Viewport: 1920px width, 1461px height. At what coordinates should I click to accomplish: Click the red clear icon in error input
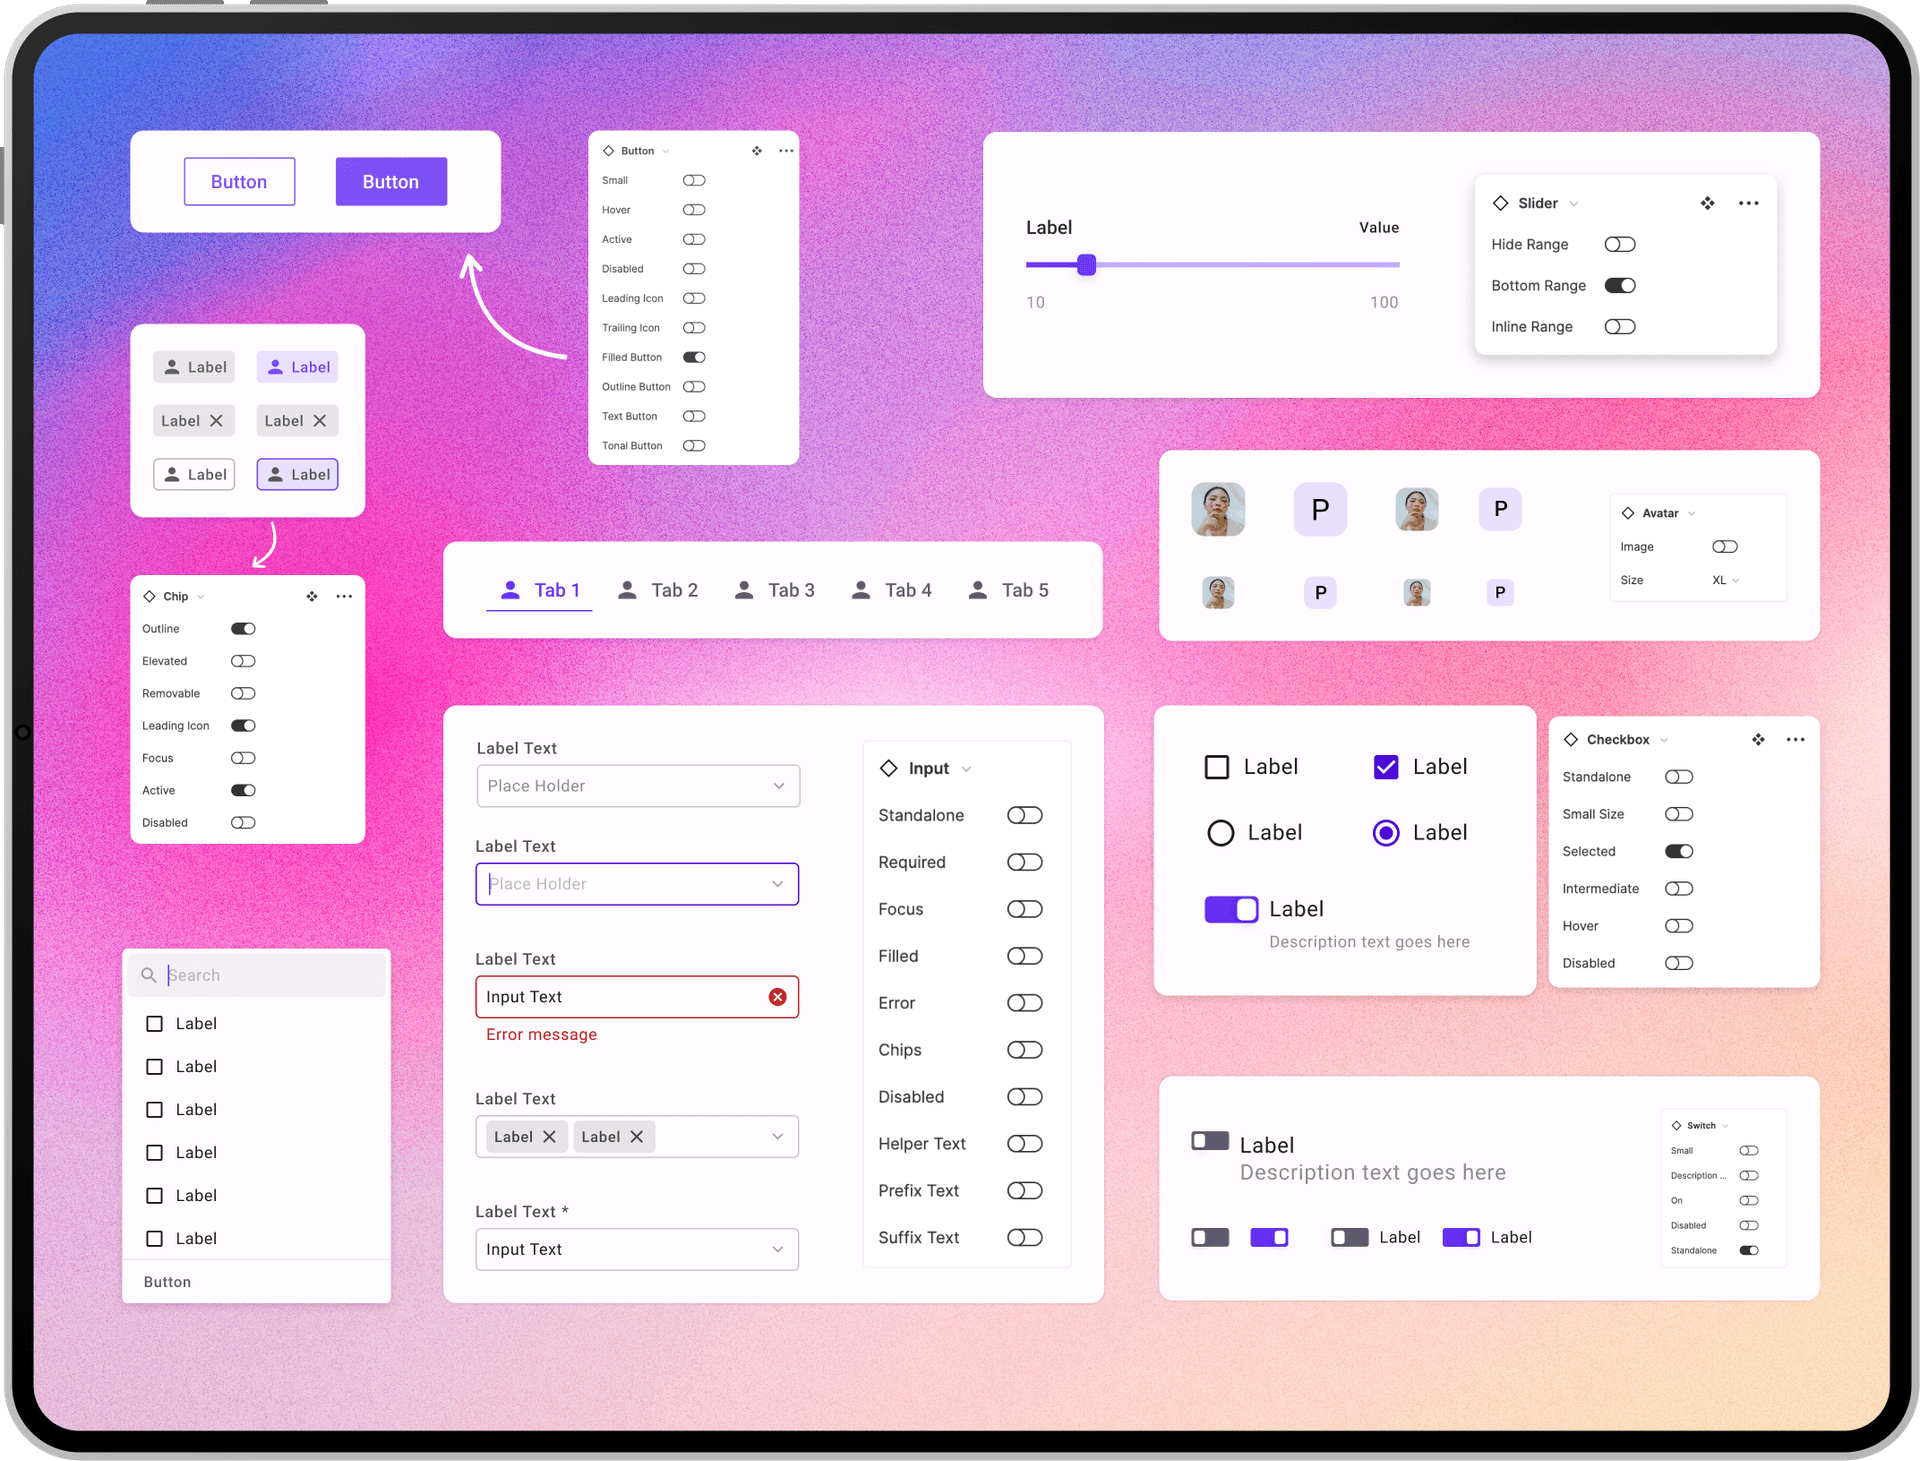(777, 997)
